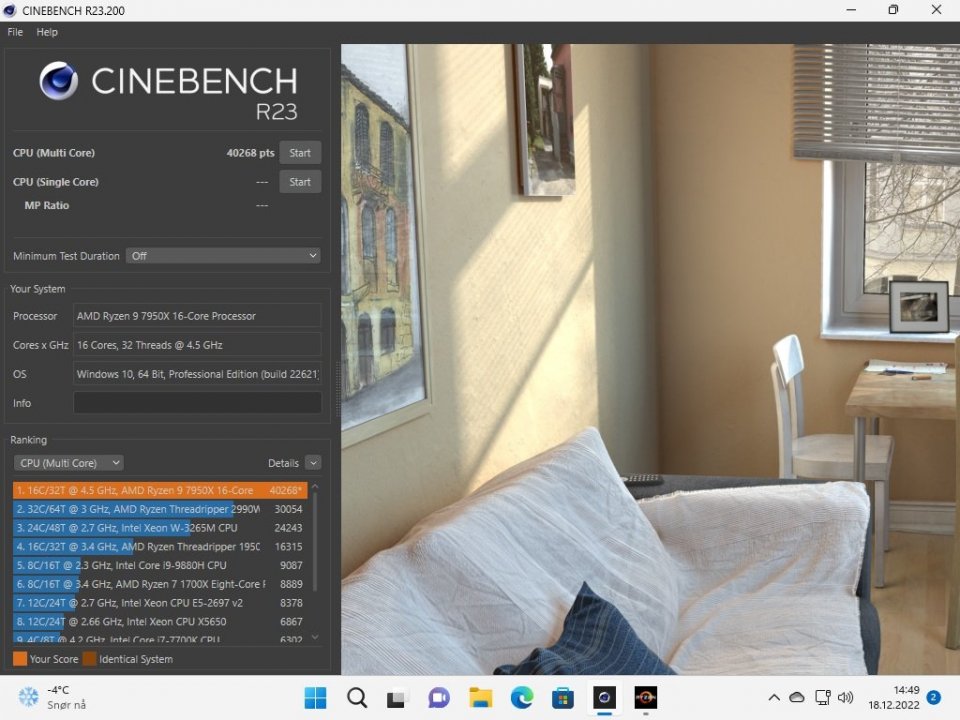Click the taskbar Search magnifier icon
Viewport: 960px width, 720px height.
click(x=357, y=697)
